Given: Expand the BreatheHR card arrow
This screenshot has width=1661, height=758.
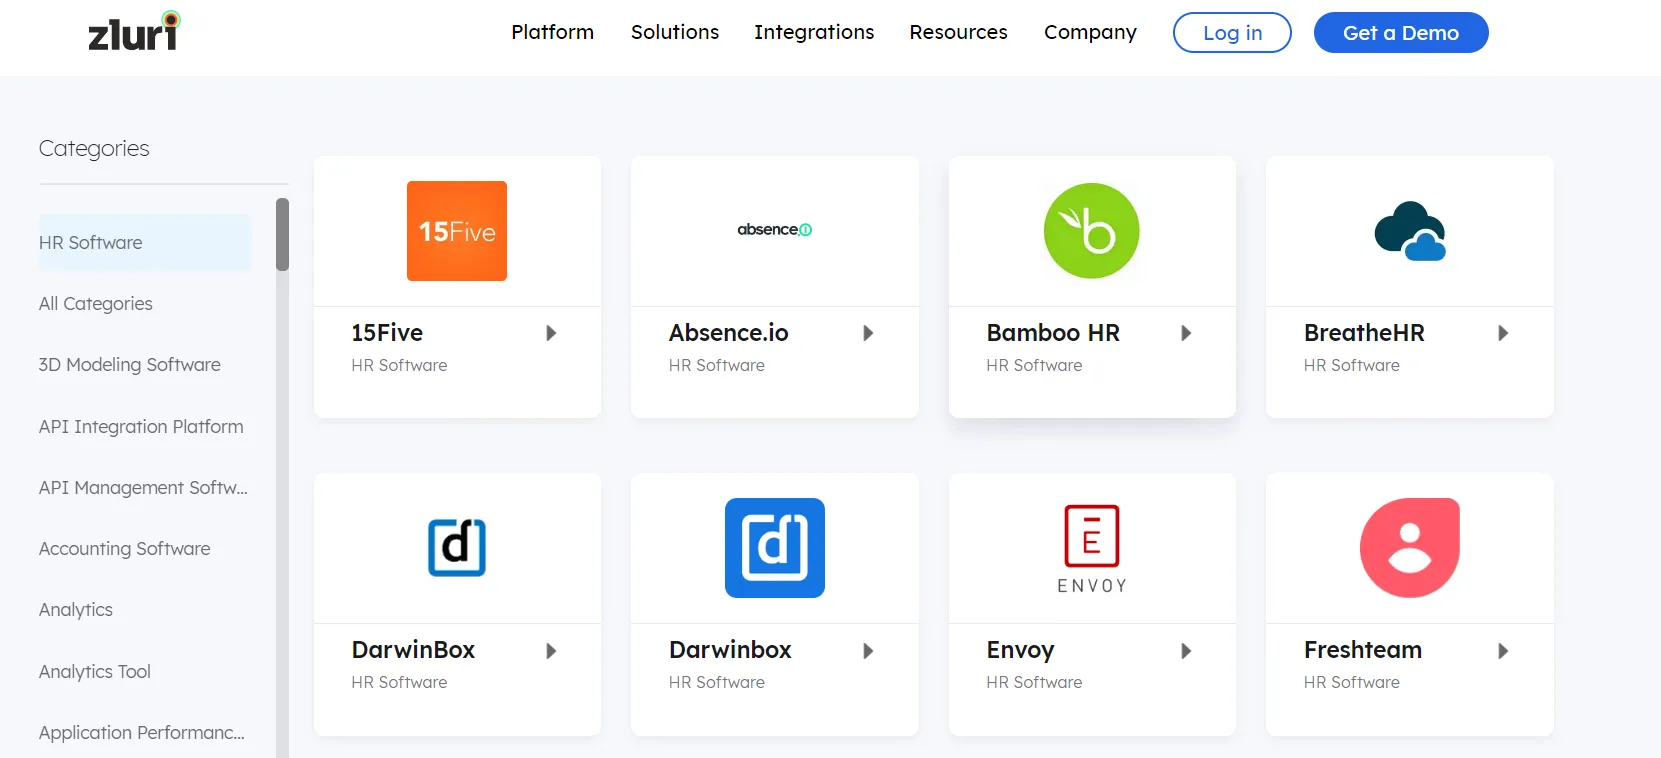Looking at the screenshot, I should tap(1503, 333).
